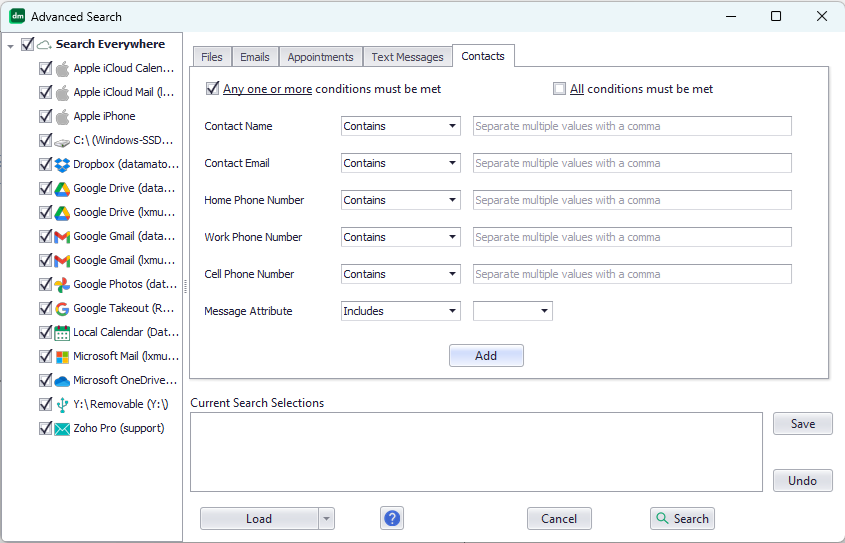Select the Y:\Removable (Y:\) tree row
845x543 pixels.
[121, 405]
